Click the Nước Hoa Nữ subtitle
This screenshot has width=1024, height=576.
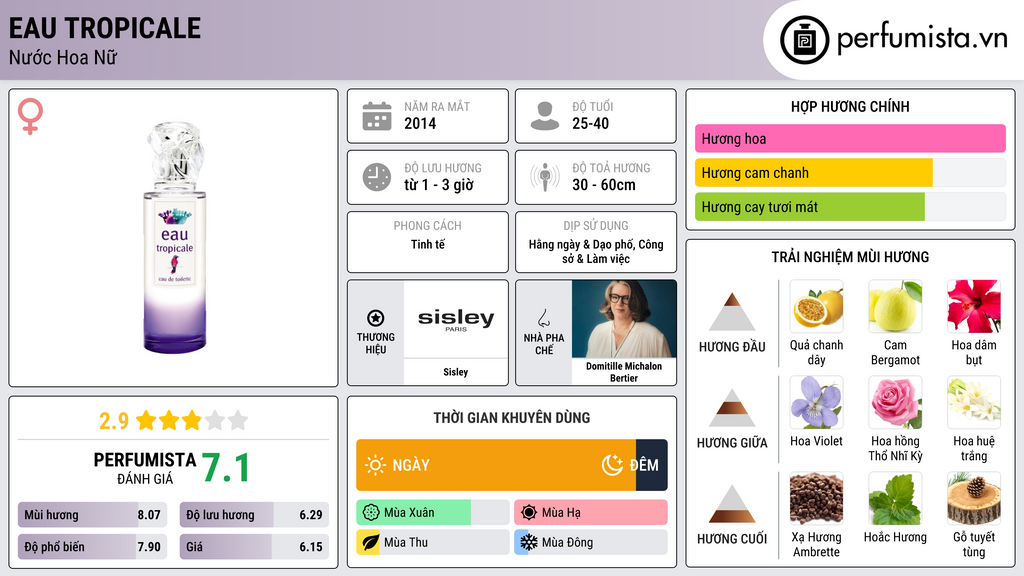click(63, 58)
